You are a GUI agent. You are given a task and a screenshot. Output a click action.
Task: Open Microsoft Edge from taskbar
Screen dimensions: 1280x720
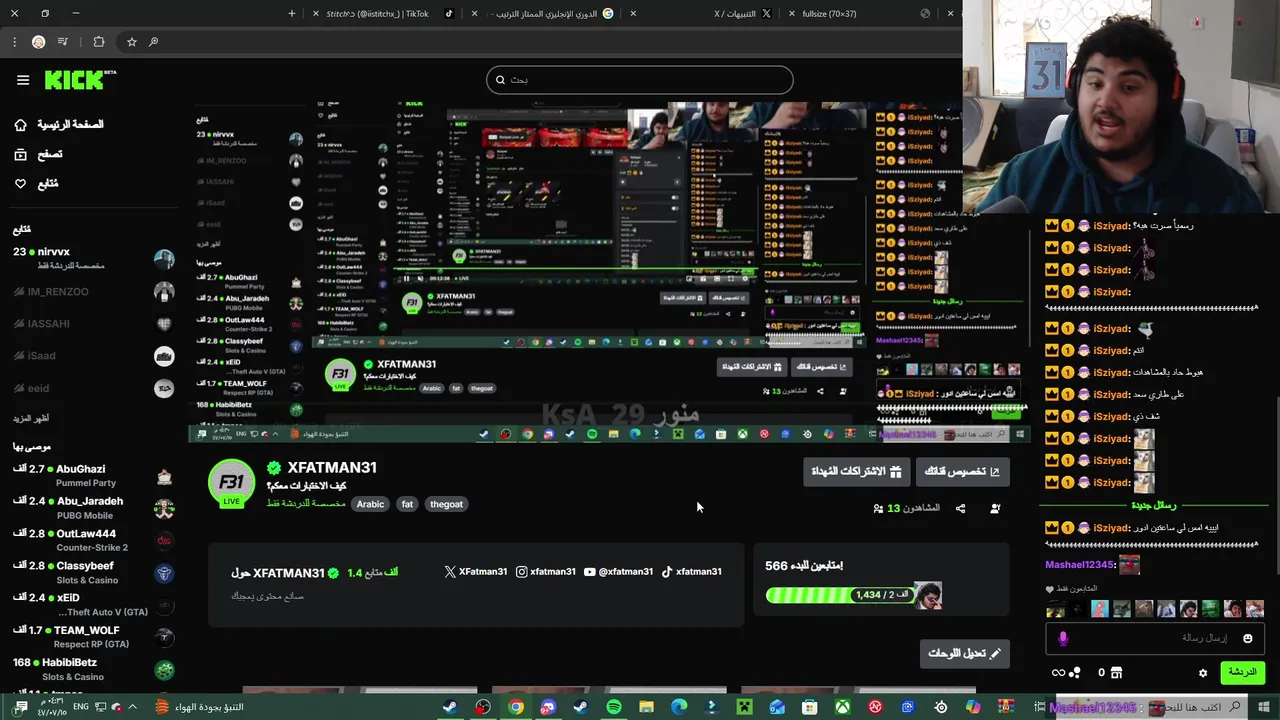point(679,707)
